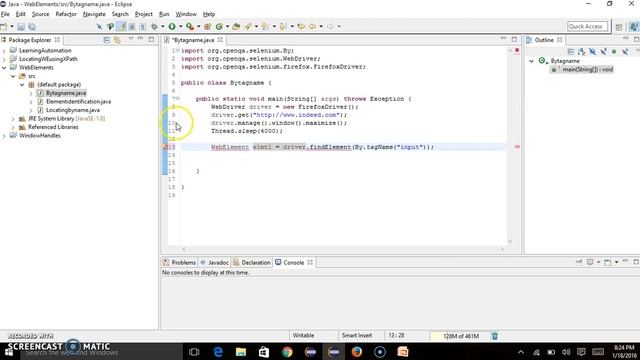Click the Search flashlight toolbar icon
Viewport: 640px width, 360px height.
point(248,27)
